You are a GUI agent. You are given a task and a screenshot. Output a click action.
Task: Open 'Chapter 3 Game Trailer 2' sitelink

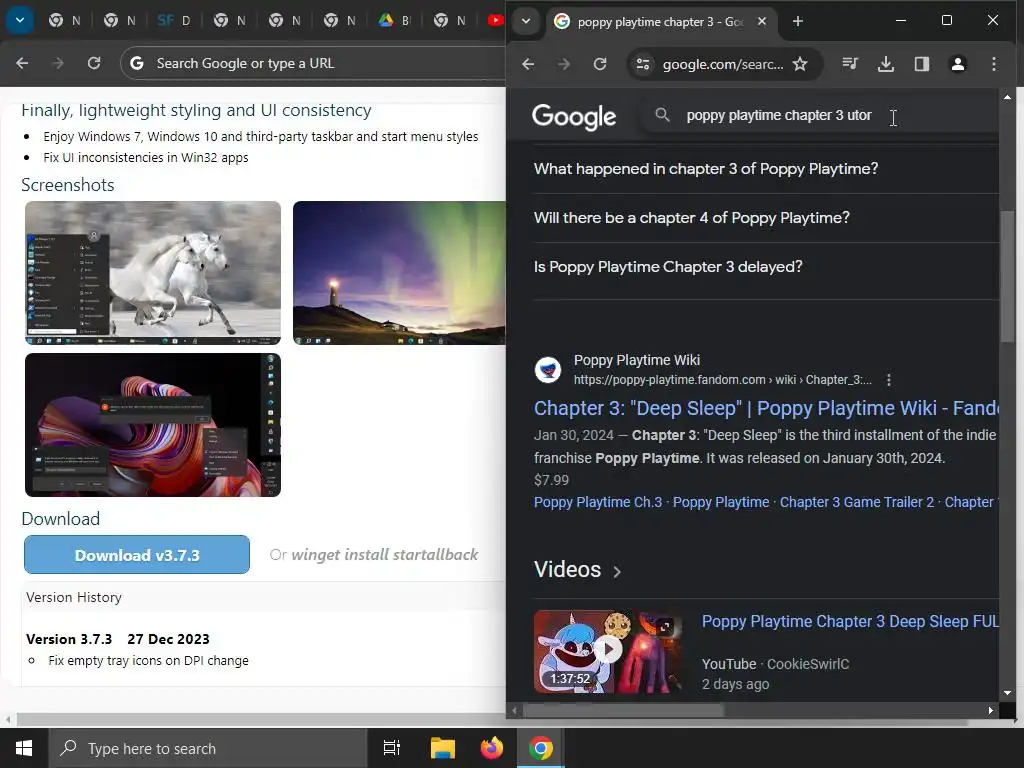[x=856, y=502]
